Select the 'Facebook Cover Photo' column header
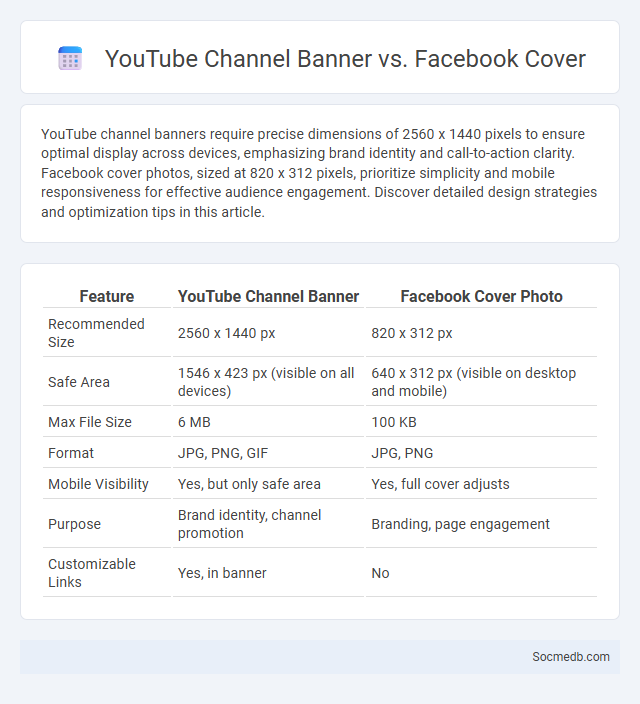This screenshot has width=640, height=704. 481,296
